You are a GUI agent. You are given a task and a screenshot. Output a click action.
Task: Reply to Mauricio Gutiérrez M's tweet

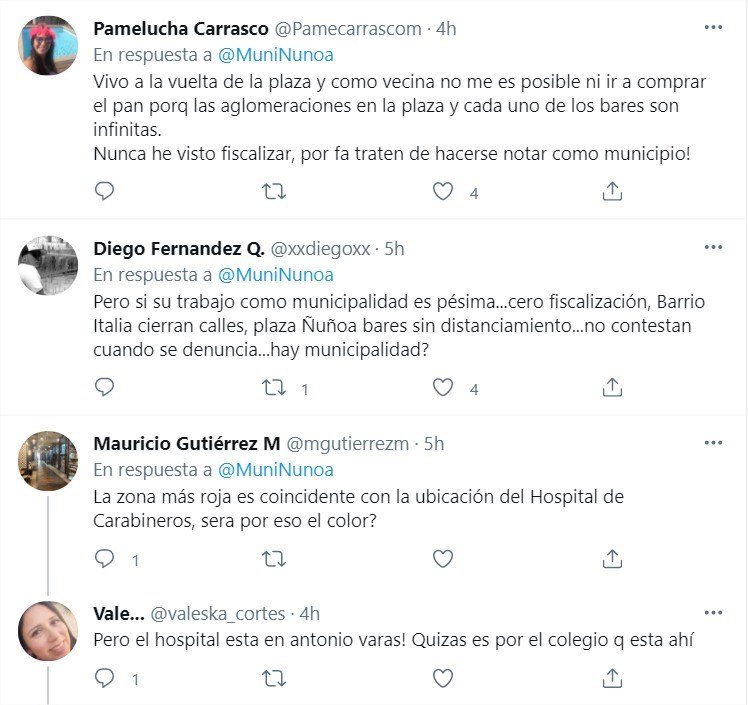(104, 559)
